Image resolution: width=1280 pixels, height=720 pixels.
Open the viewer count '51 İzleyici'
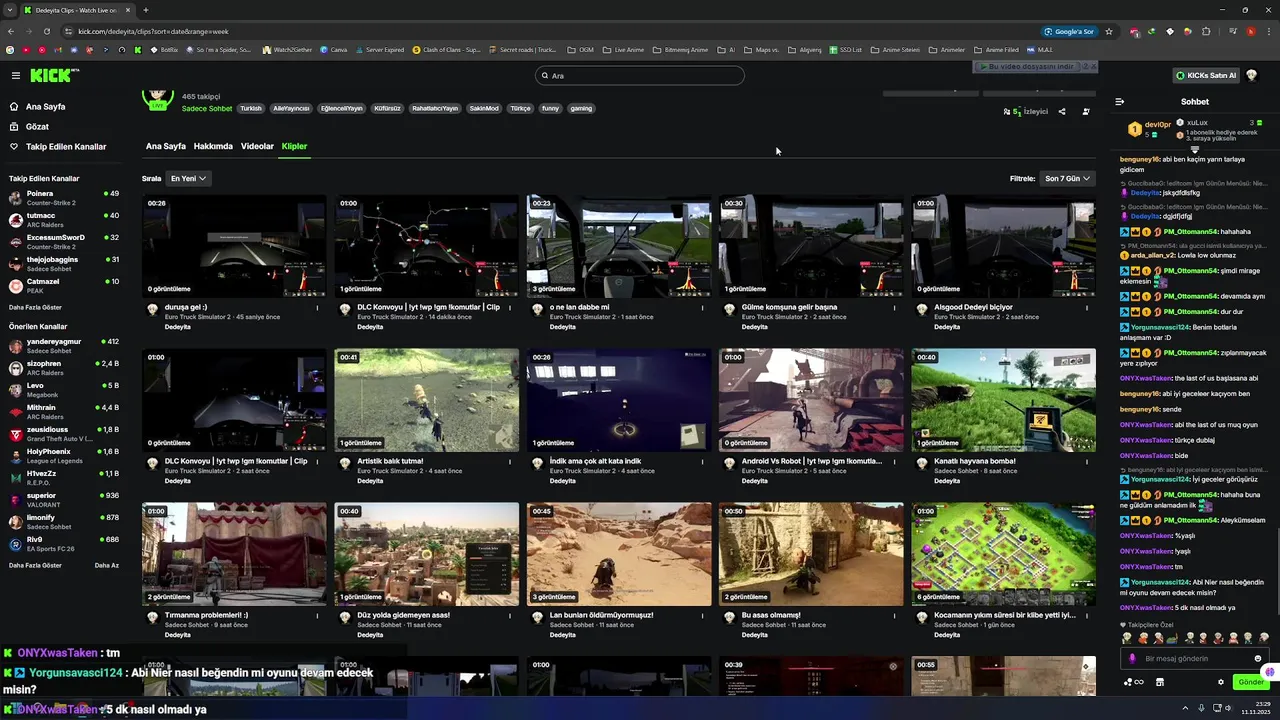1026,112
